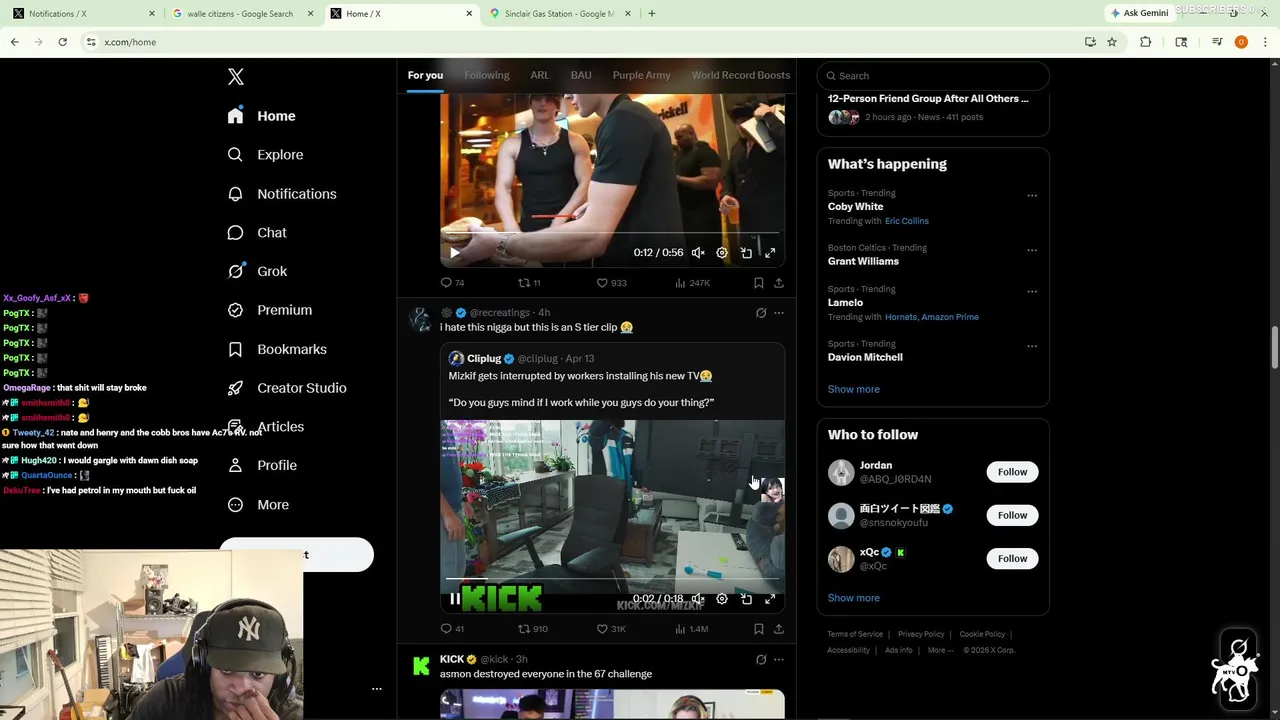The height and width of the screenshot is (720, 1280).
Task: Reload the page in Chrome
Action: pyautogui.click(x=62, y=42)
